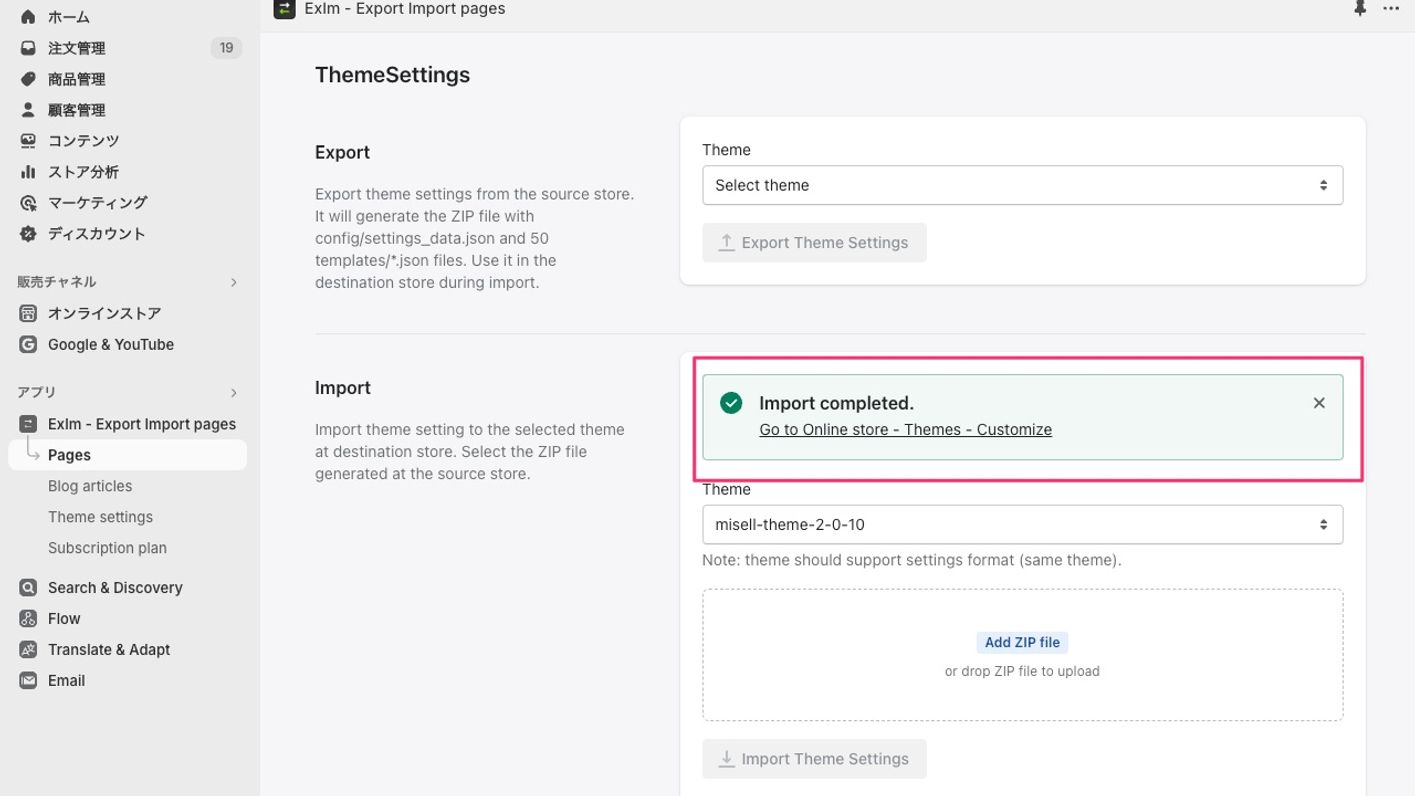Click the Email app label
The image size is (1415, 796).
point(66,681)
